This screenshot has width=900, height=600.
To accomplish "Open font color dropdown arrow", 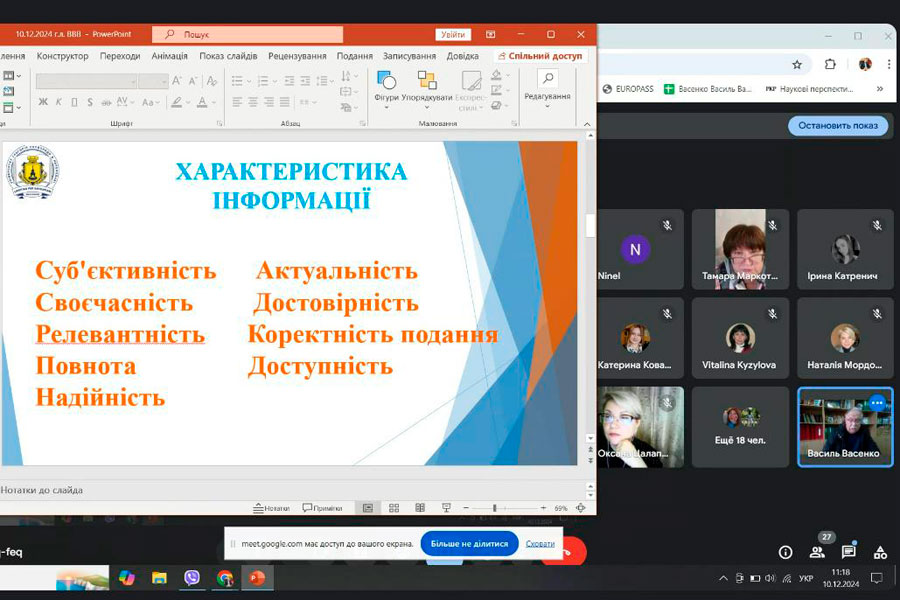I will click(x=214, y=102).
